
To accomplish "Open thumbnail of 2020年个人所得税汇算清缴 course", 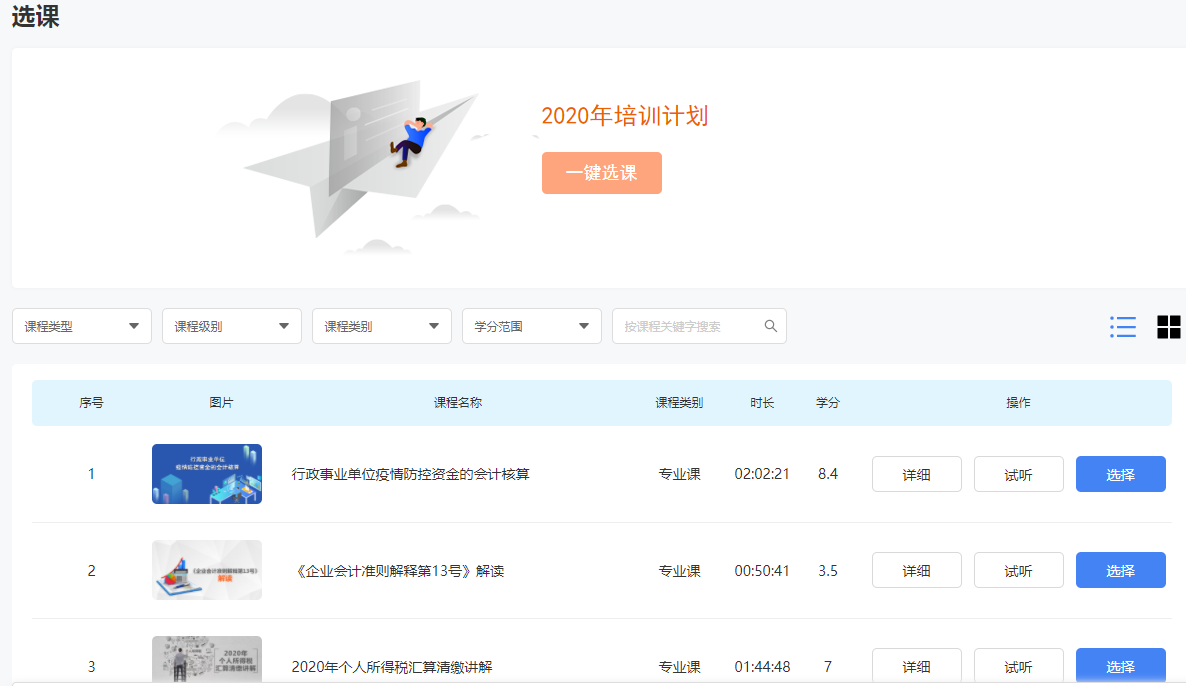I will [206, 660].
